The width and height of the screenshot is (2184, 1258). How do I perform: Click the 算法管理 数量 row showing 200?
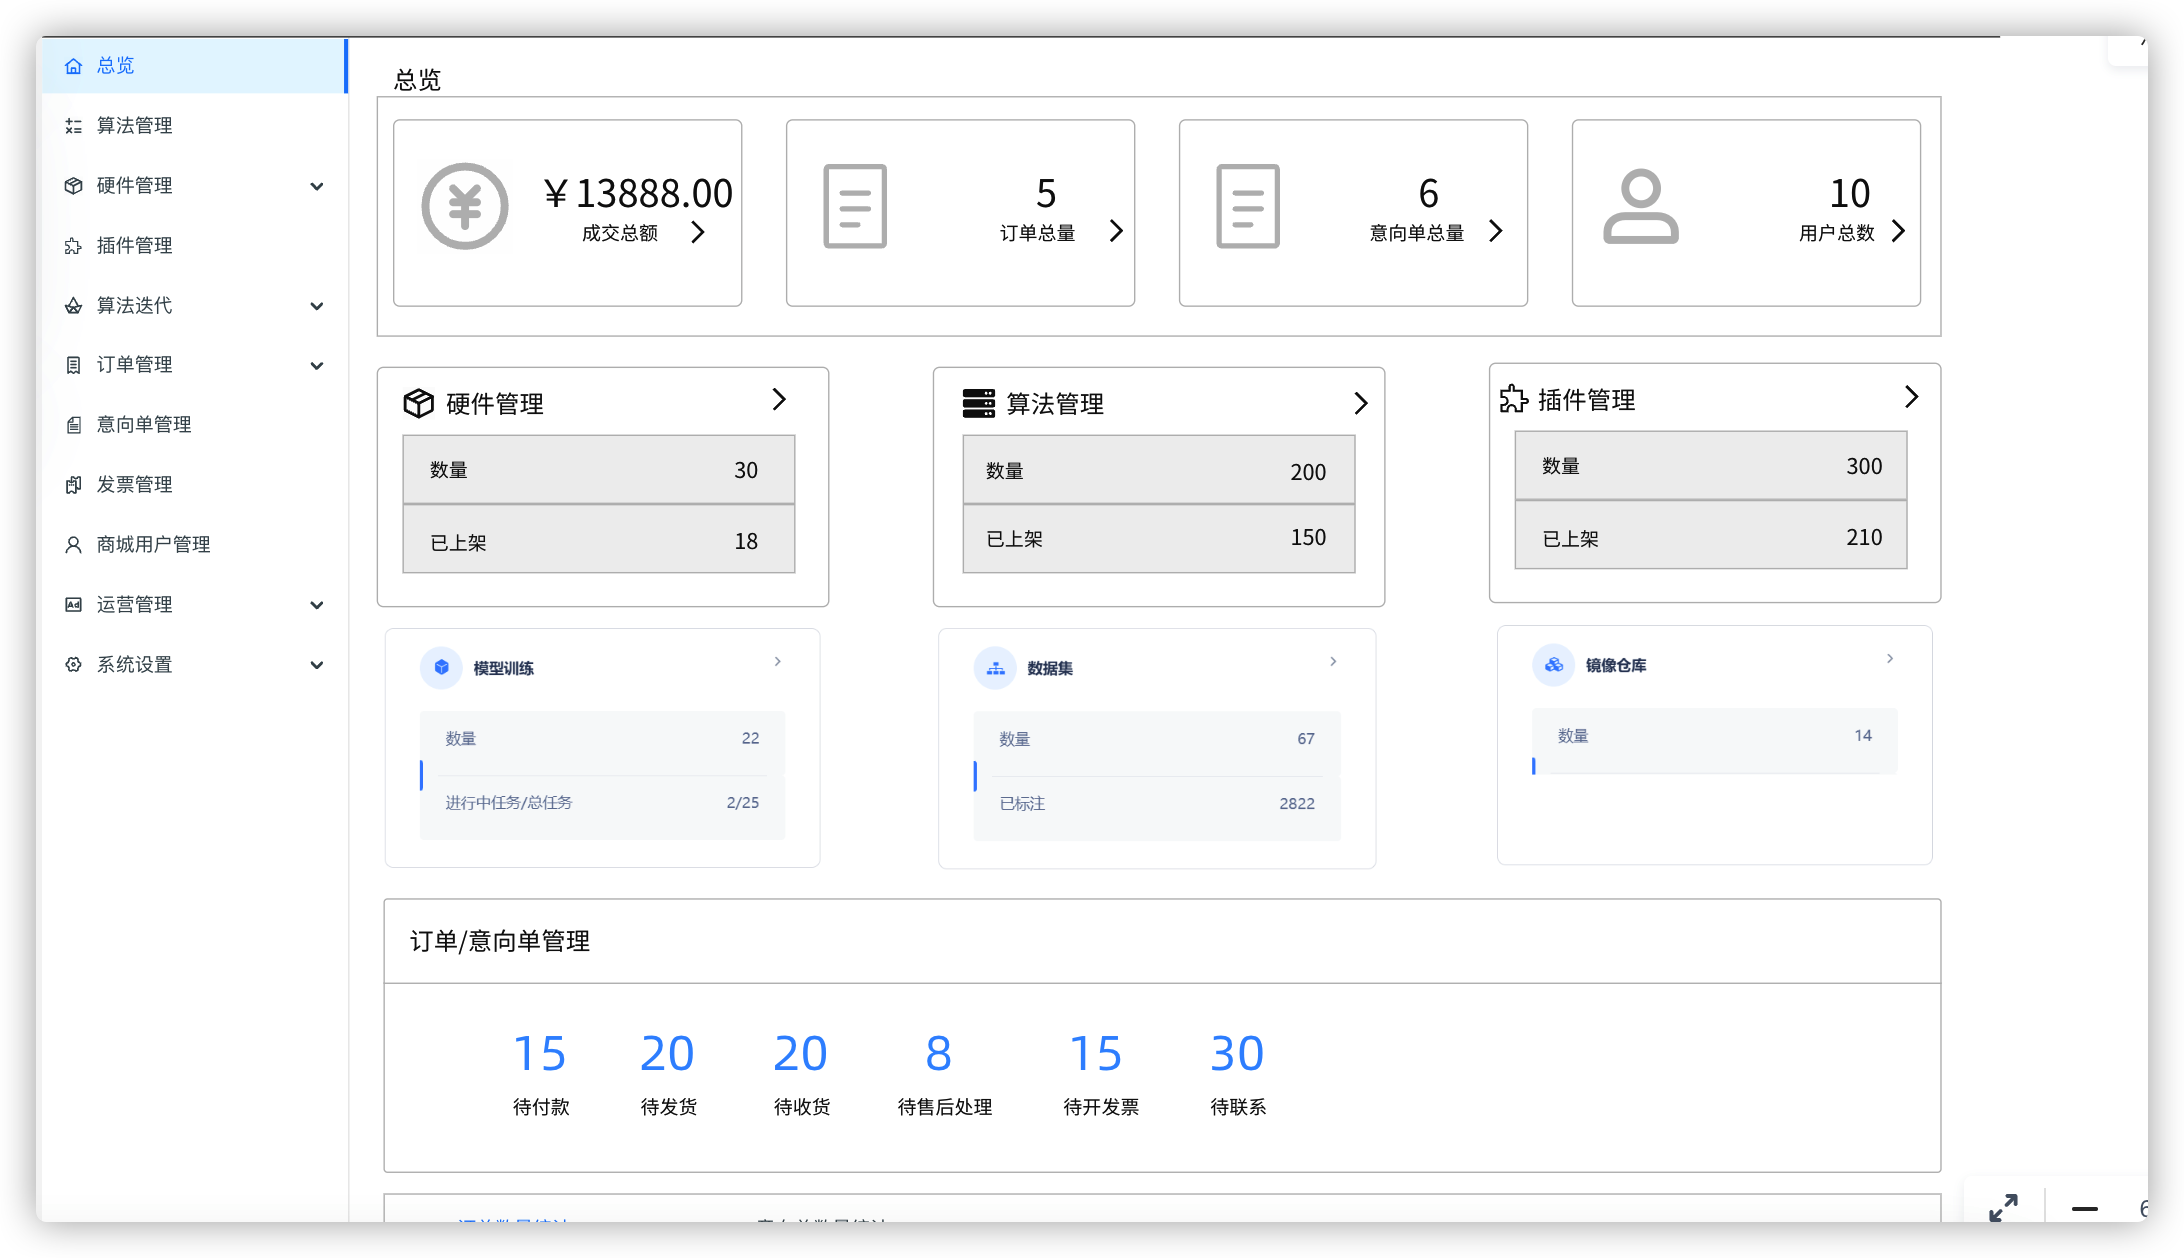1159,470
